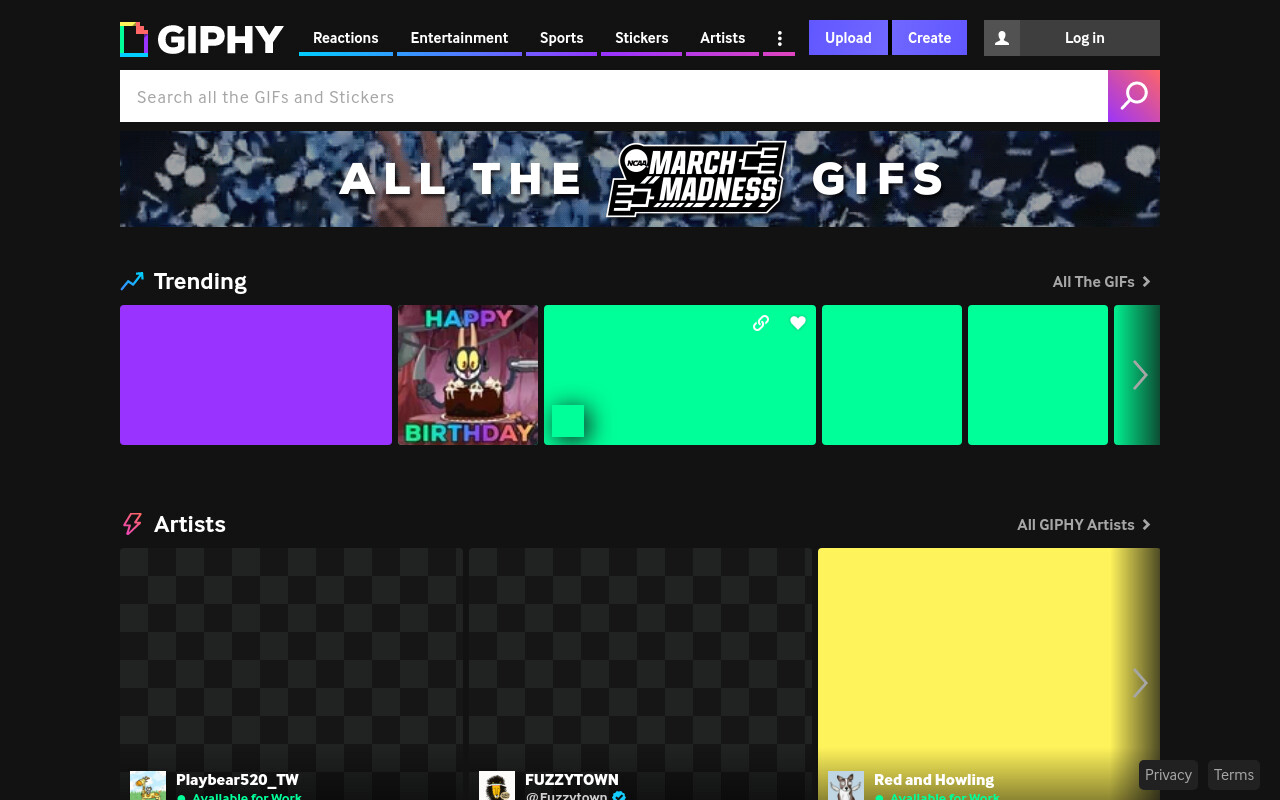The image size is (1280, 800).
Task: Open the All The GIFs link
Action: click(1102, 282)
